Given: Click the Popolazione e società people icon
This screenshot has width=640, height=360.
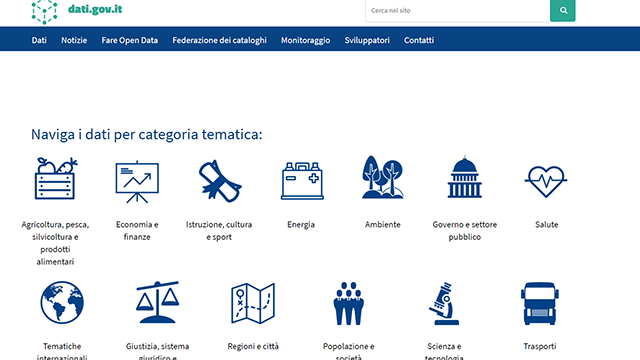Looking at the screenshot, I should tap(349, 303).
